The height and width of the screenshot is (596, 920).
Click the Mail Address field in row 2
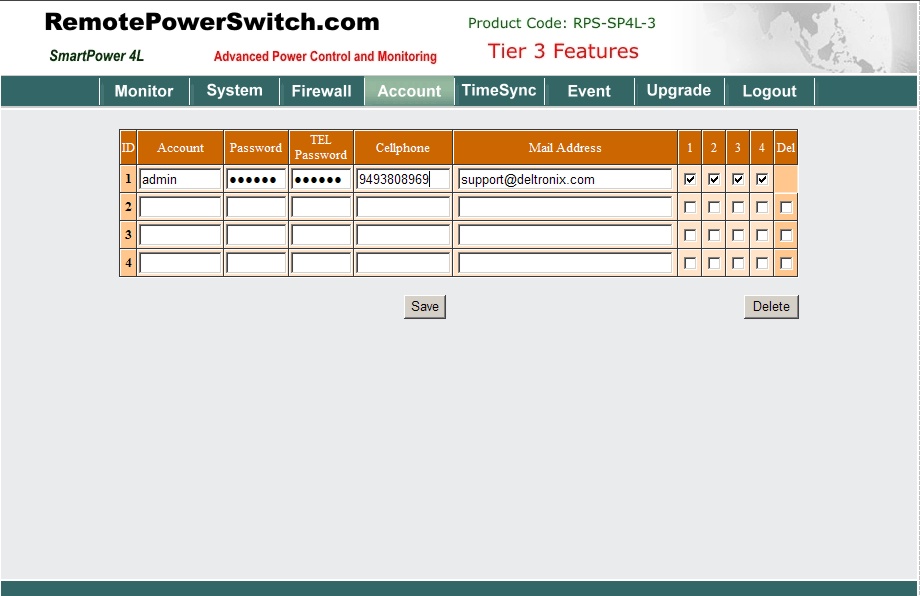tap(565, 207)
